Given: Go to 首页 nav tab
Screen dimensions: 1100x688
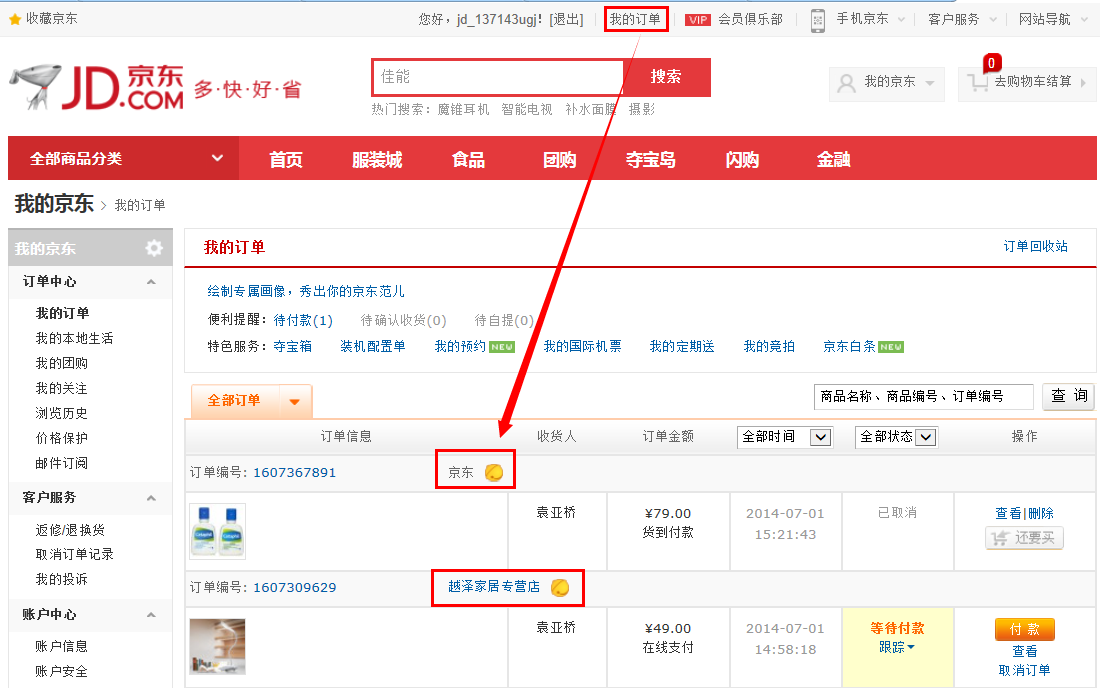Looking at the screenshot, I should point(286,160).
